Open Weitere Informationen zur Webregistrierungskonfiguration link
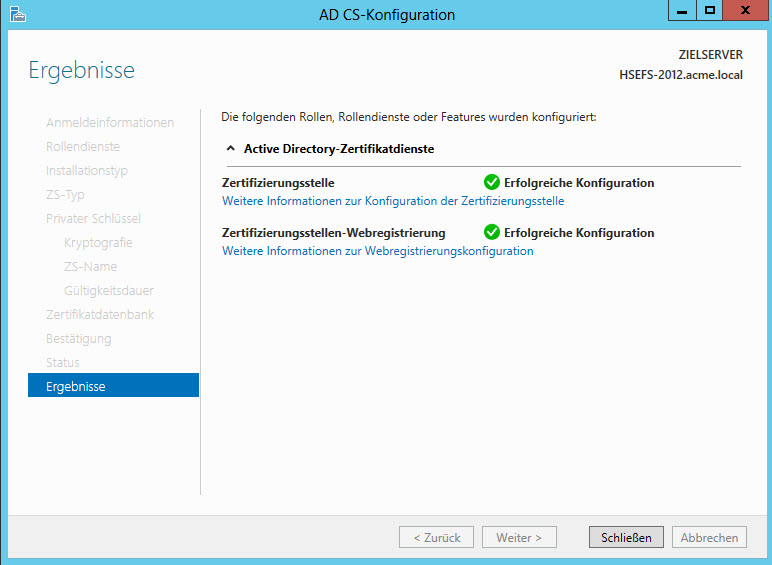Viewport: 772px width, 565px height. (x=378, y=251)
